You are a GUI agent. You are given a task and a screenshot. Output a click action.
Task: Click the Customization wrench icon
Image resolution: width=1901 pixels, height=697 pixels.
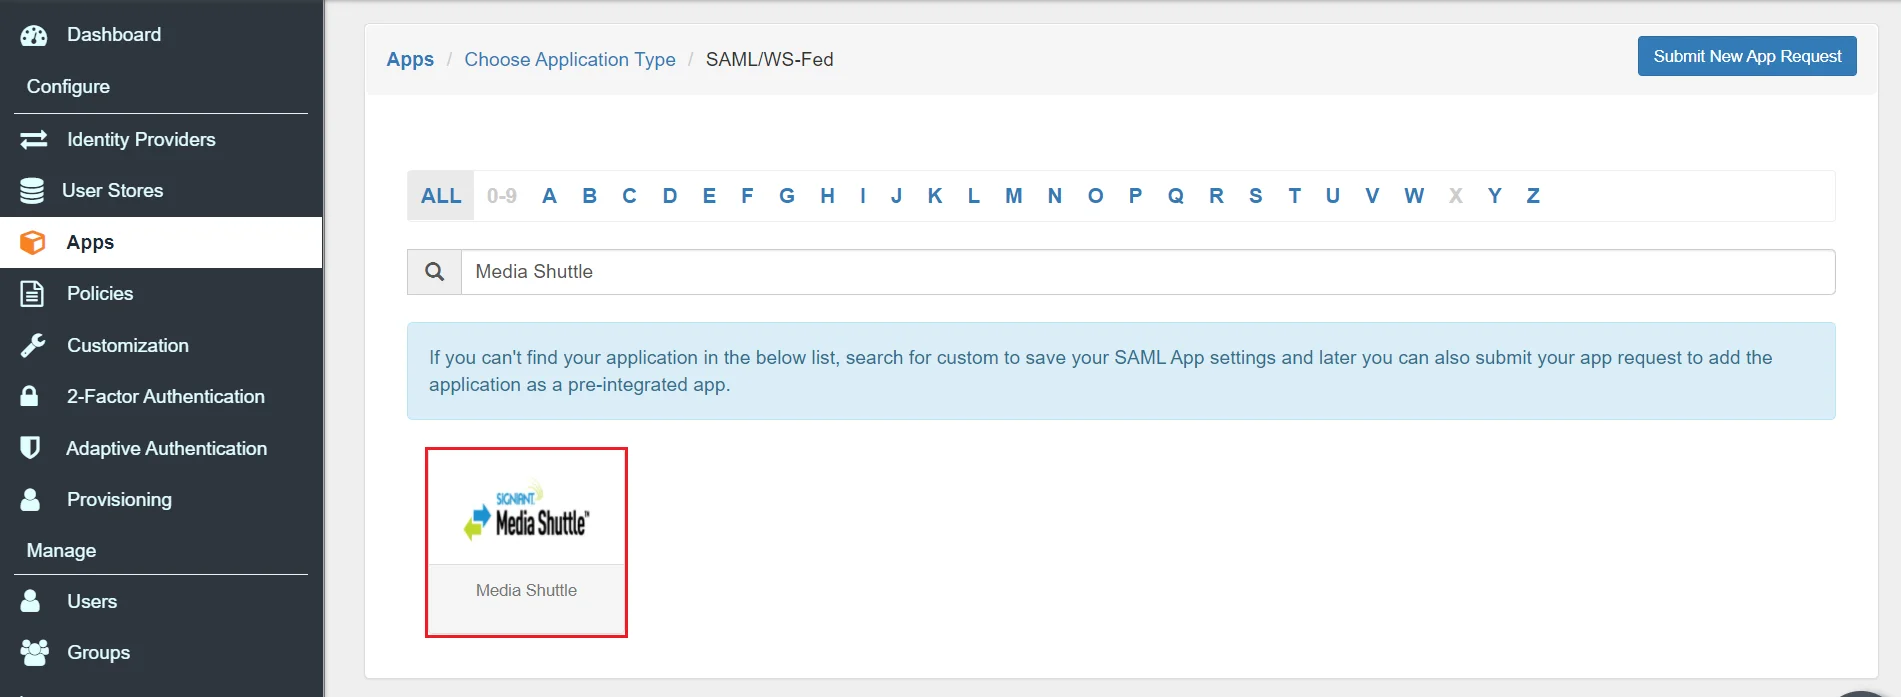pos(33,345)
